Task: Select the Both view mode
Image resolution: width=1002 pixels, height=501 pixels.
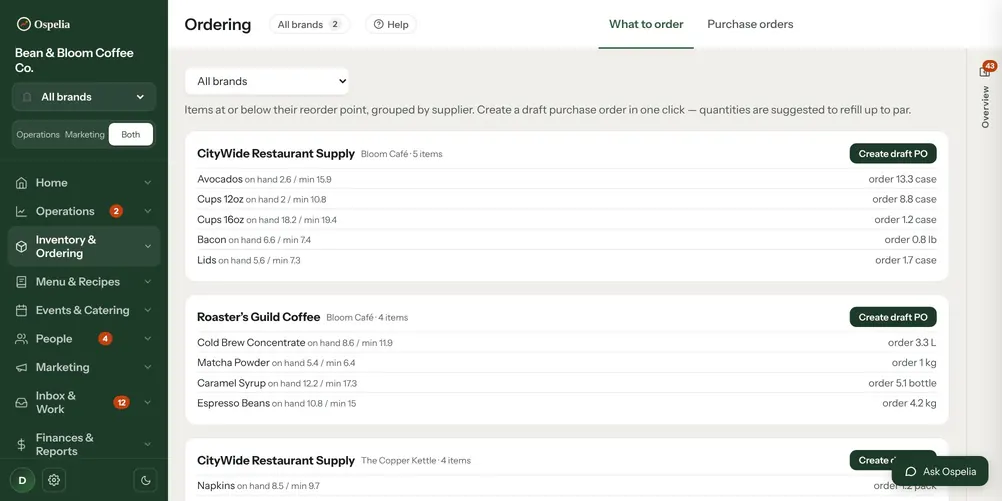Action: (130, 135)
